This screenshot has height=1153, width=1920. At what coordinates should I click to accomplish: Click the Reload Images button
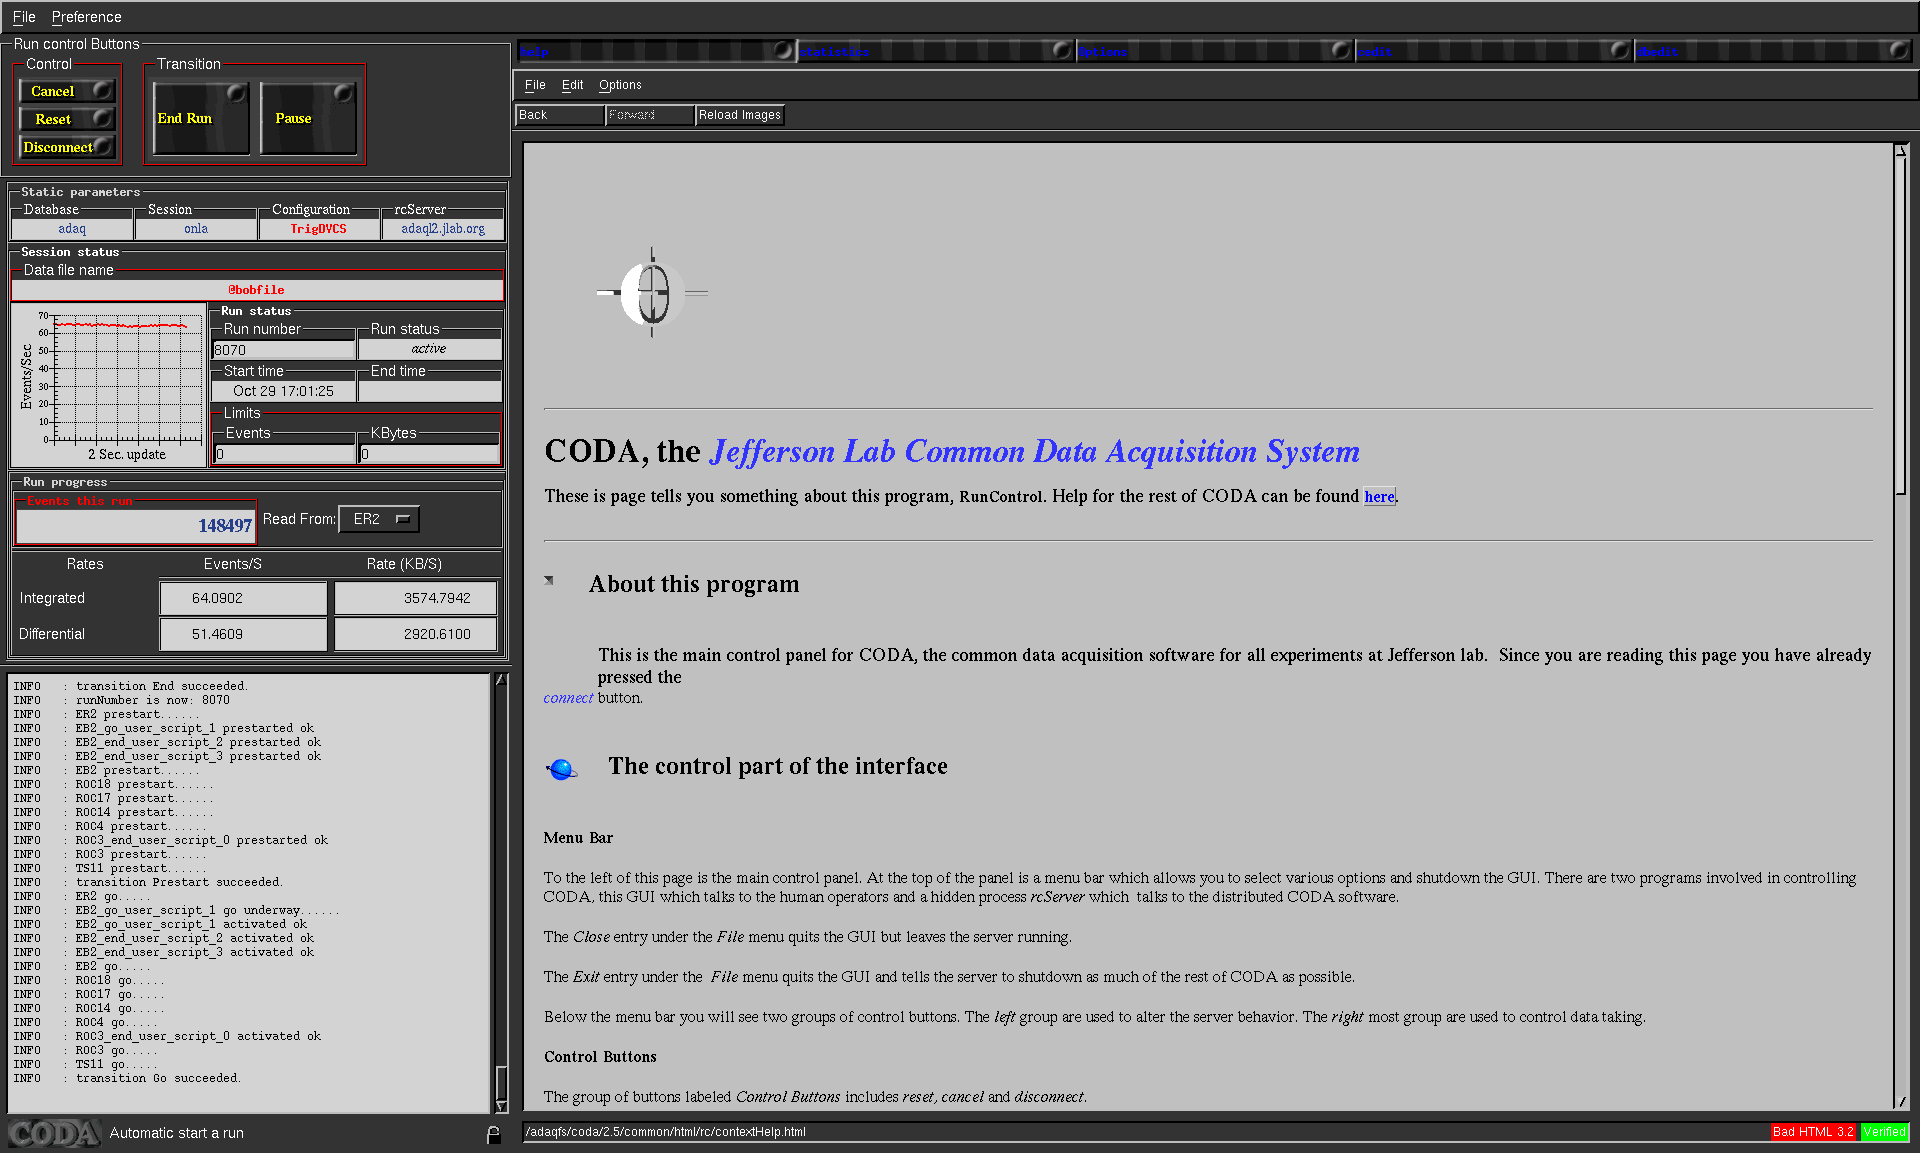(x=740, y=115)
